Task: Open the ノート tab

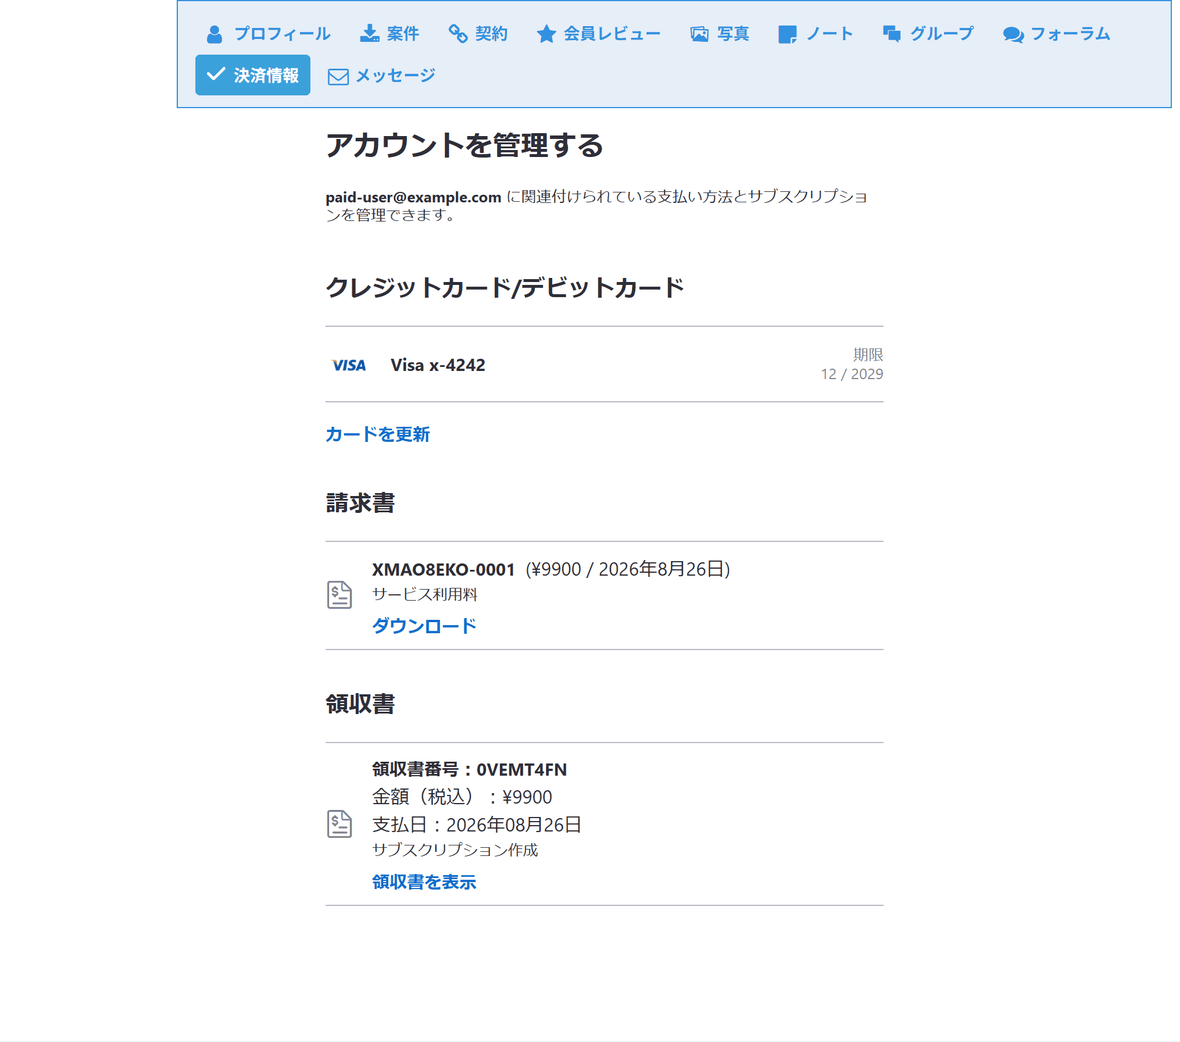Action: pyautogui.click(x=816, y=34)
